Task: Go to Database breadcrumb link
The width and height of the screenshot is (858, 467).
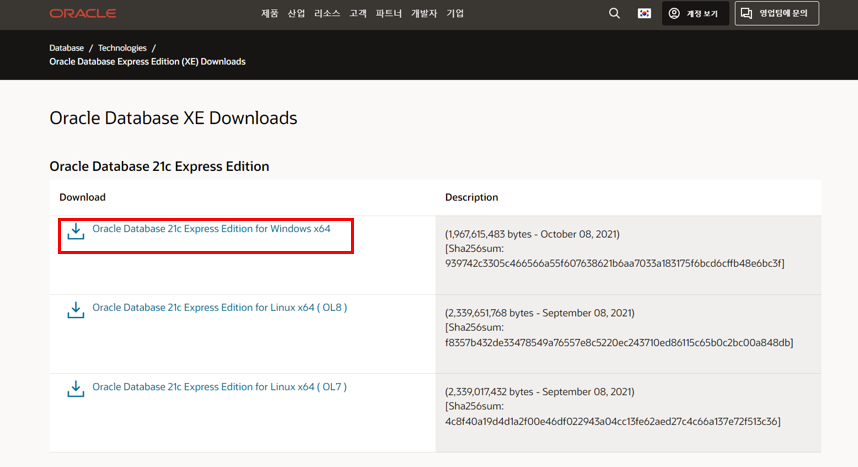Action: click(x=66, y=48)
